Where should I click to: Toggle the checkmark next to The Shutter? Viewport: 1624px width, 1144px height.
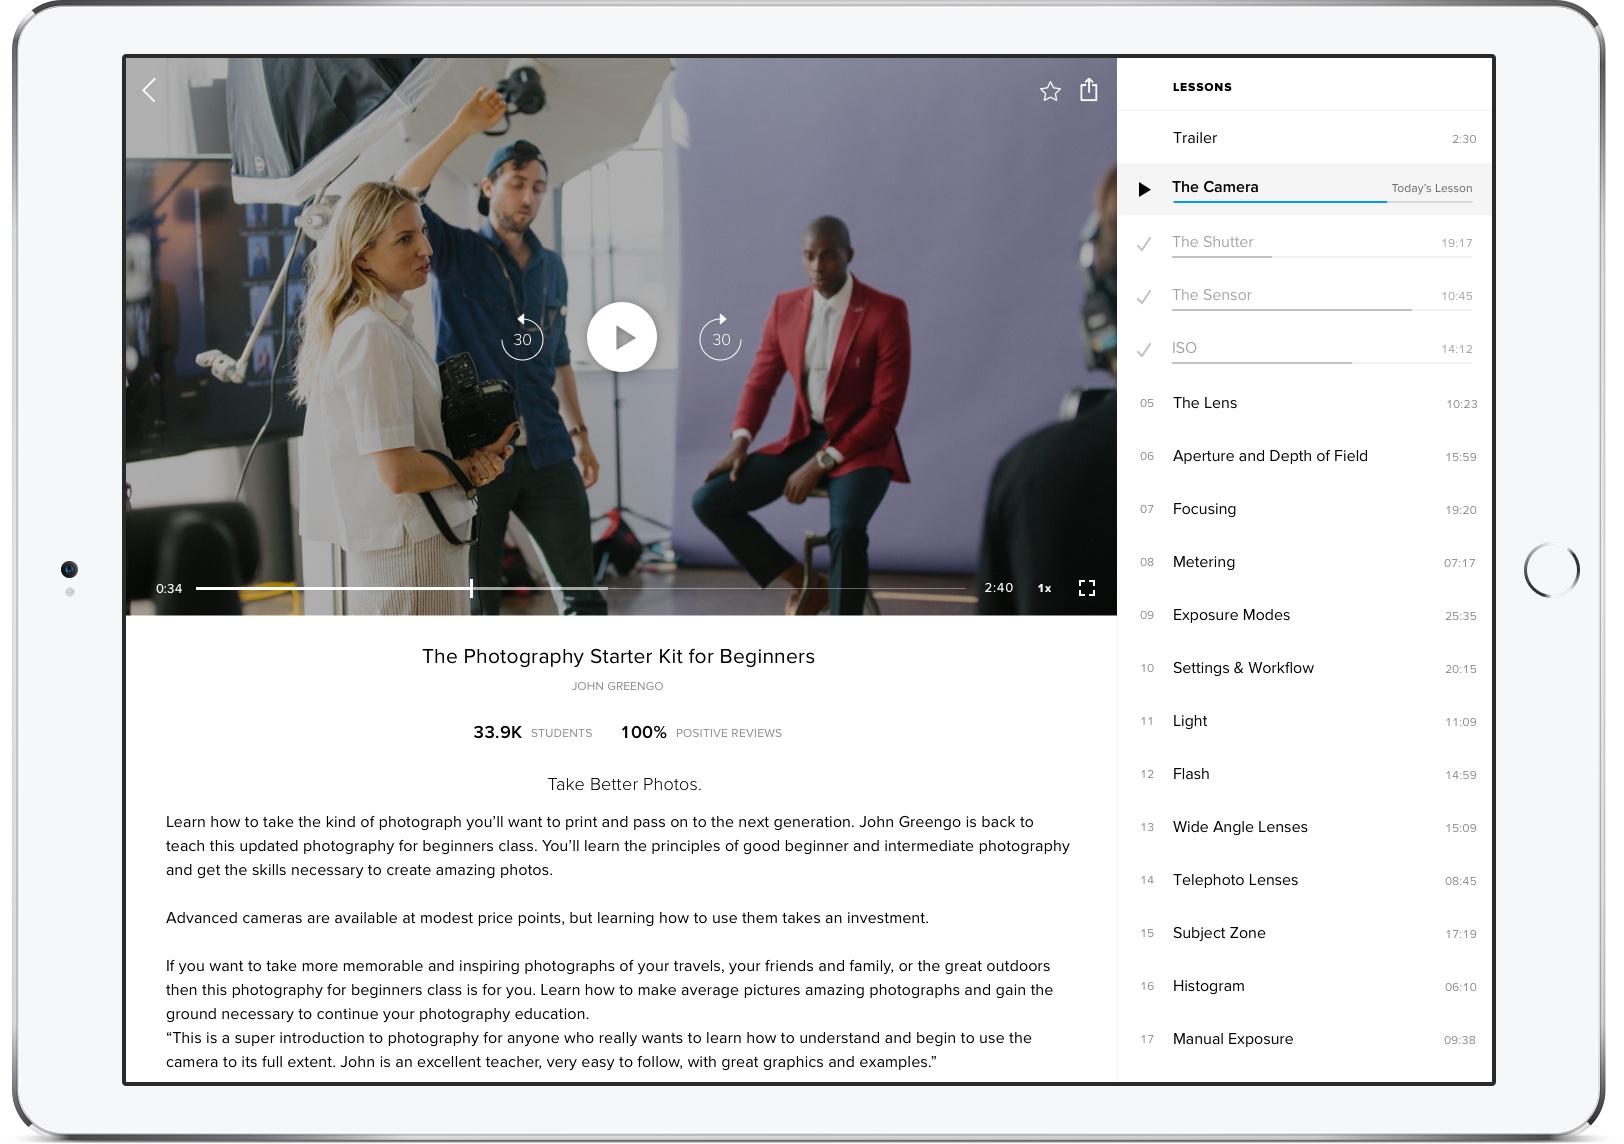[x=1144, y=243]
